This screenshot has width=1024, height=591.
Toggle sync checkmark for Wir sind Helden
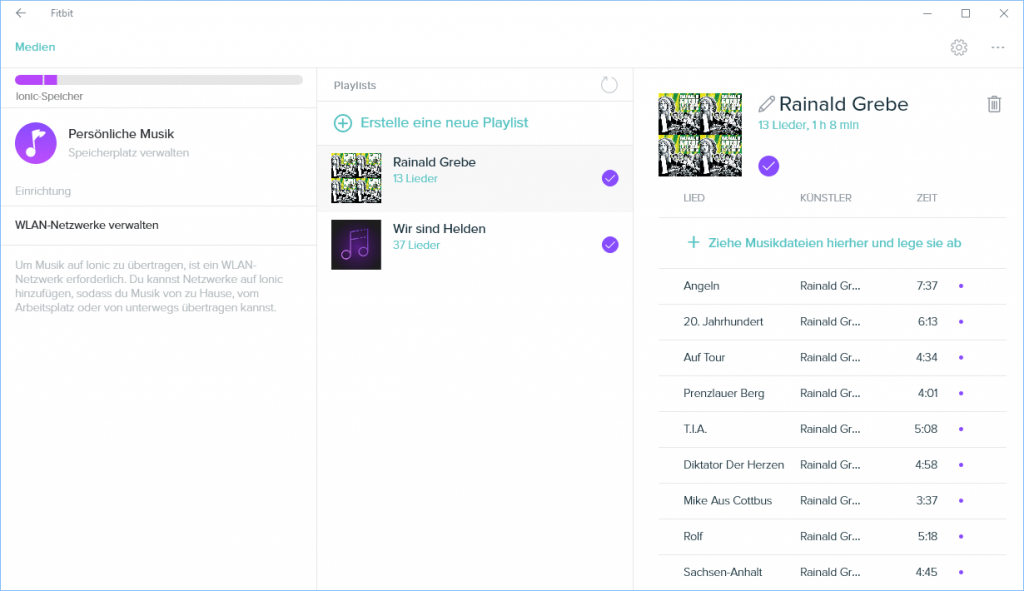click(x=610, y=245)
